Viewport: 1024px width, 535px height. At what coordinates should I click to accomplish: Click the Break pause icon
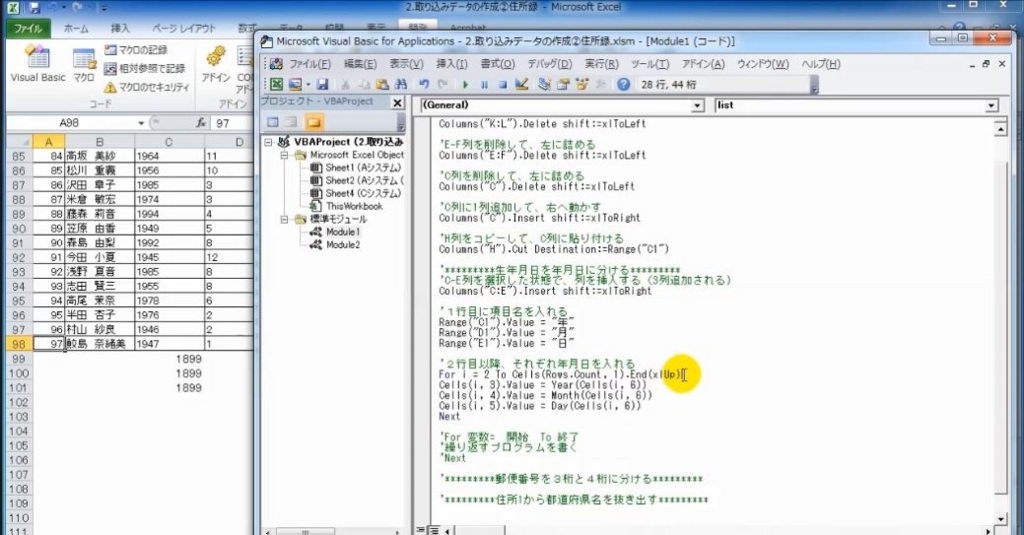pyautogui.click(x=484, y=84)
